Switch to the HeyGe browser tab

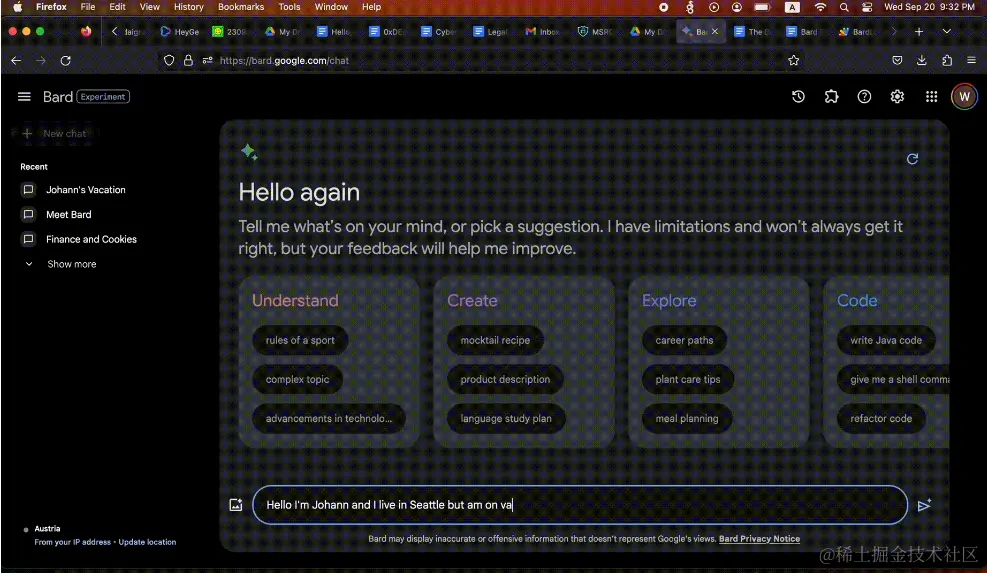pyautogui.click(x=181, y=31)
